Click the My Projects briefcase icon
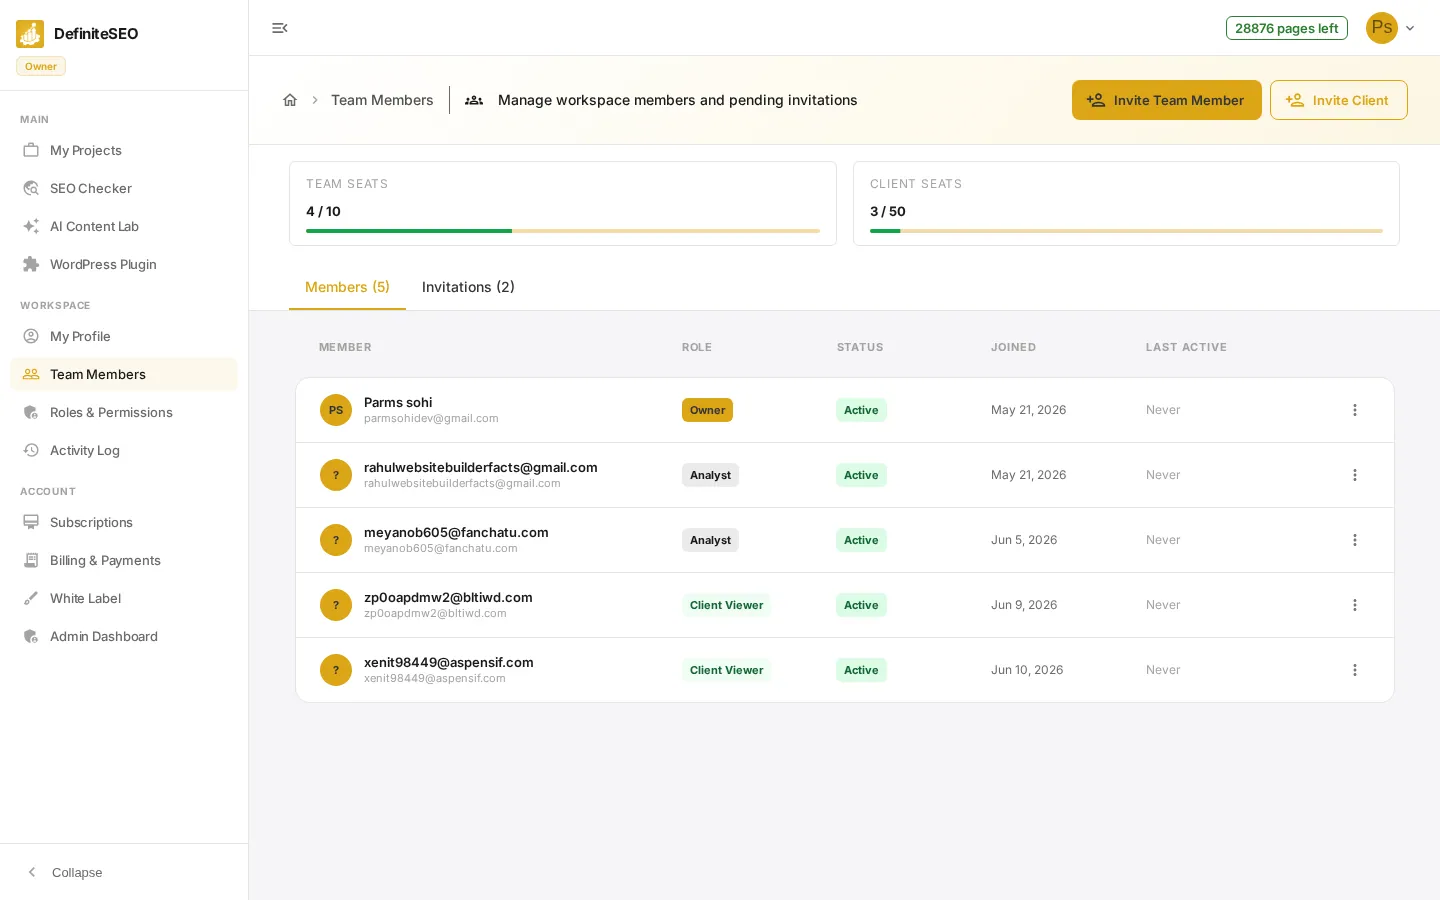 31,150
